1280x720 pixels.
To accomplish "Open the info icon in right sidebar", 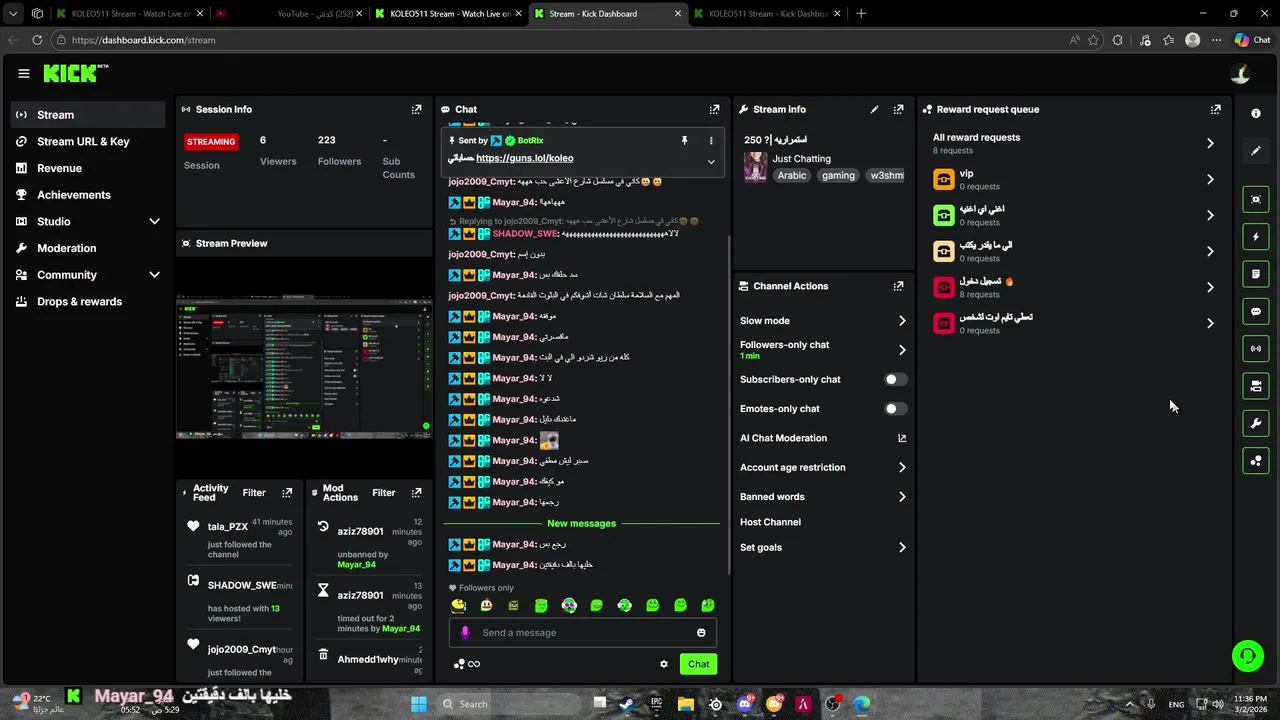I will (1256, 113).
